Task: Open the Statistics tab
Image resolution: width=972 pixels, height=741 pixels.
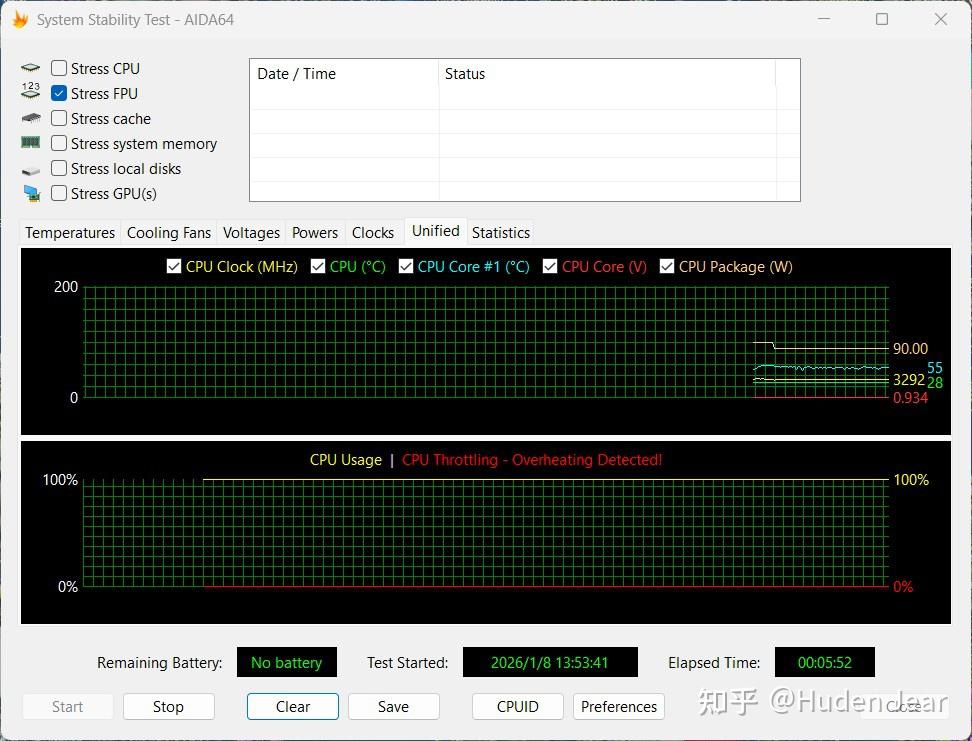Action: coord(501,233)
